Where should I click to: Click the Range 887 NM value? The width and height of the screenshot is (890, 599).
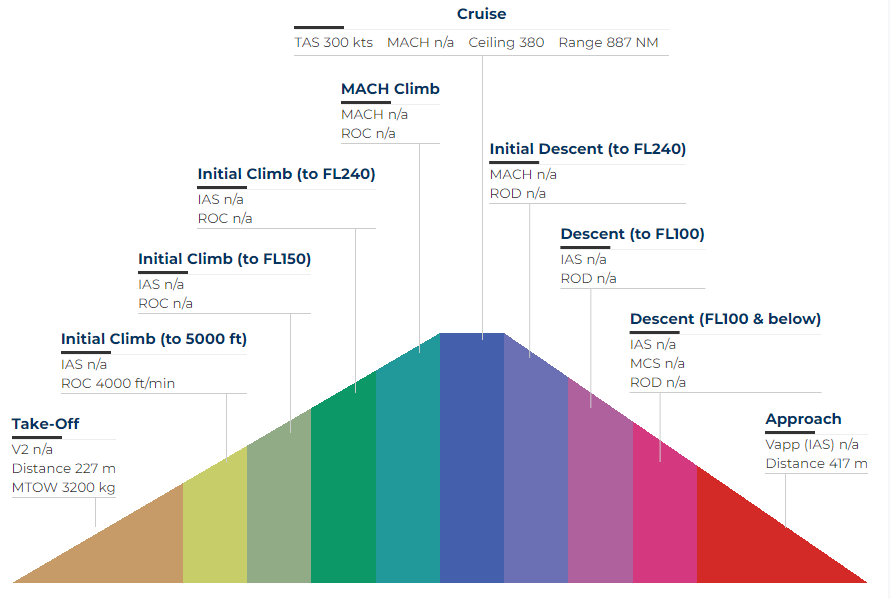608,43
